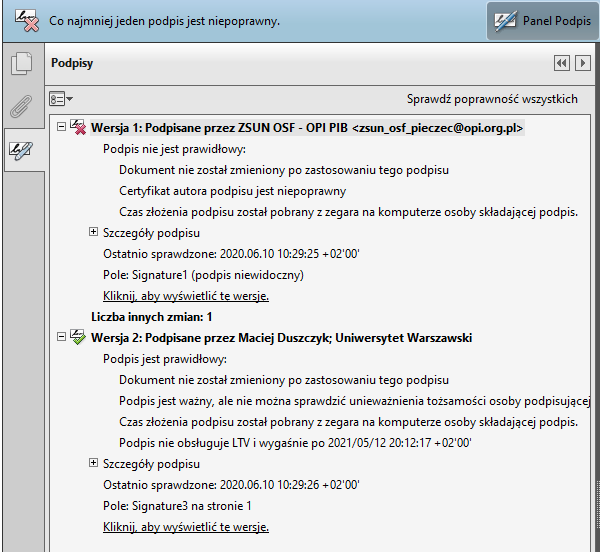Select the Wersja 1 ZSUN OSF signature entry
600x552 pixels.
click(306, 128)
